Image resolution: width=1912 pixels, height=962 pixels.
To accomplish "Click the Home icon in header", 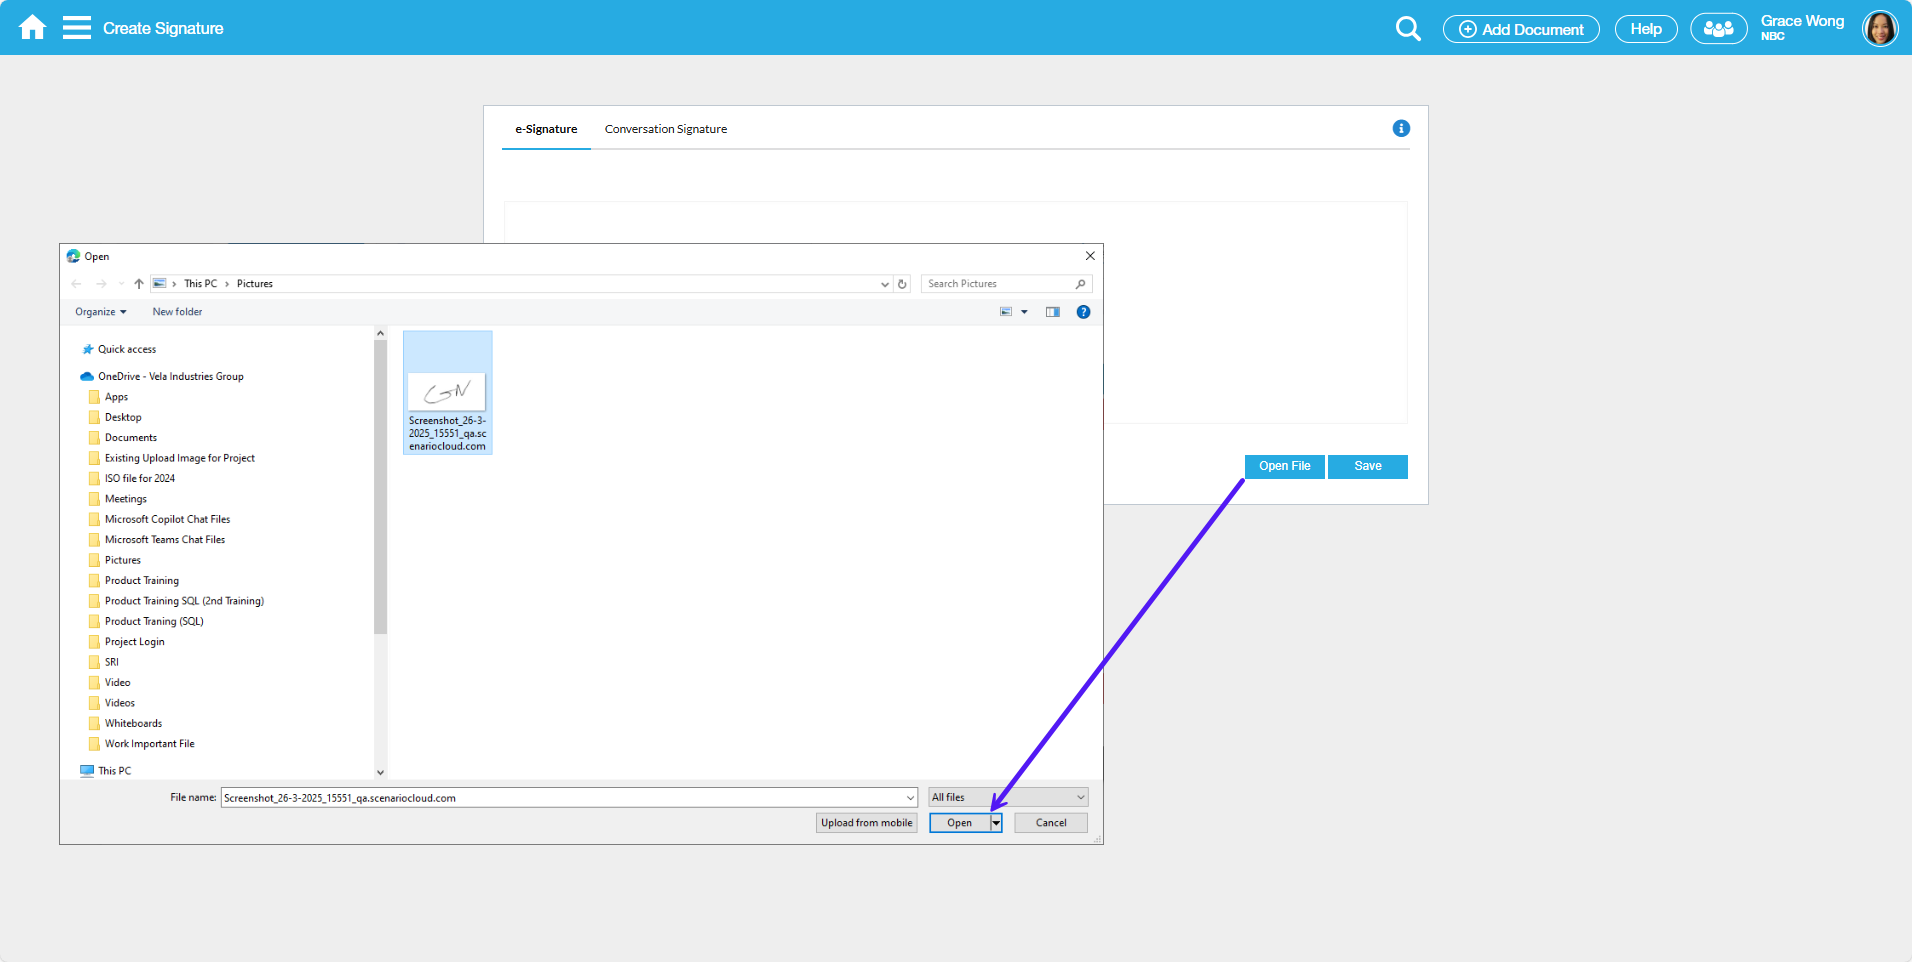I will [32, 28].
